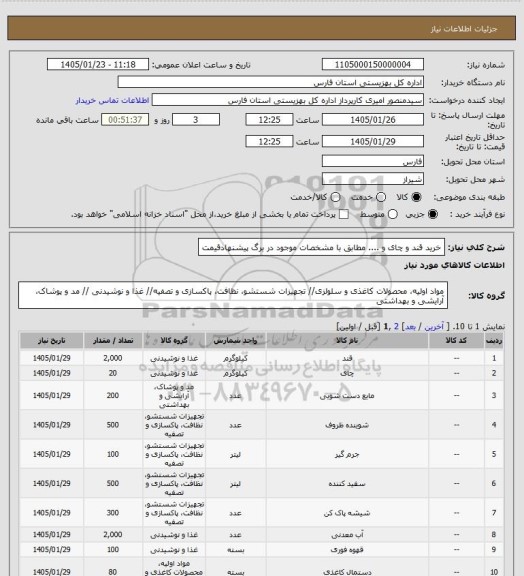
Task: Click the گروه کالا column header
Action: (174, 341)
